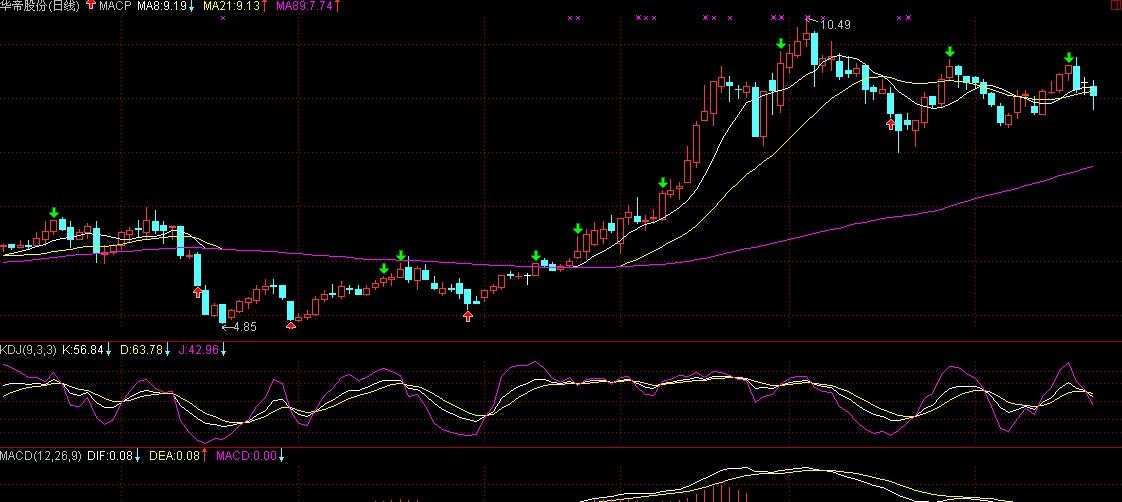This screenshot has height=502, width=1122.
Task: Click the red square icon at top-right corner
Action: [1115, 6]
